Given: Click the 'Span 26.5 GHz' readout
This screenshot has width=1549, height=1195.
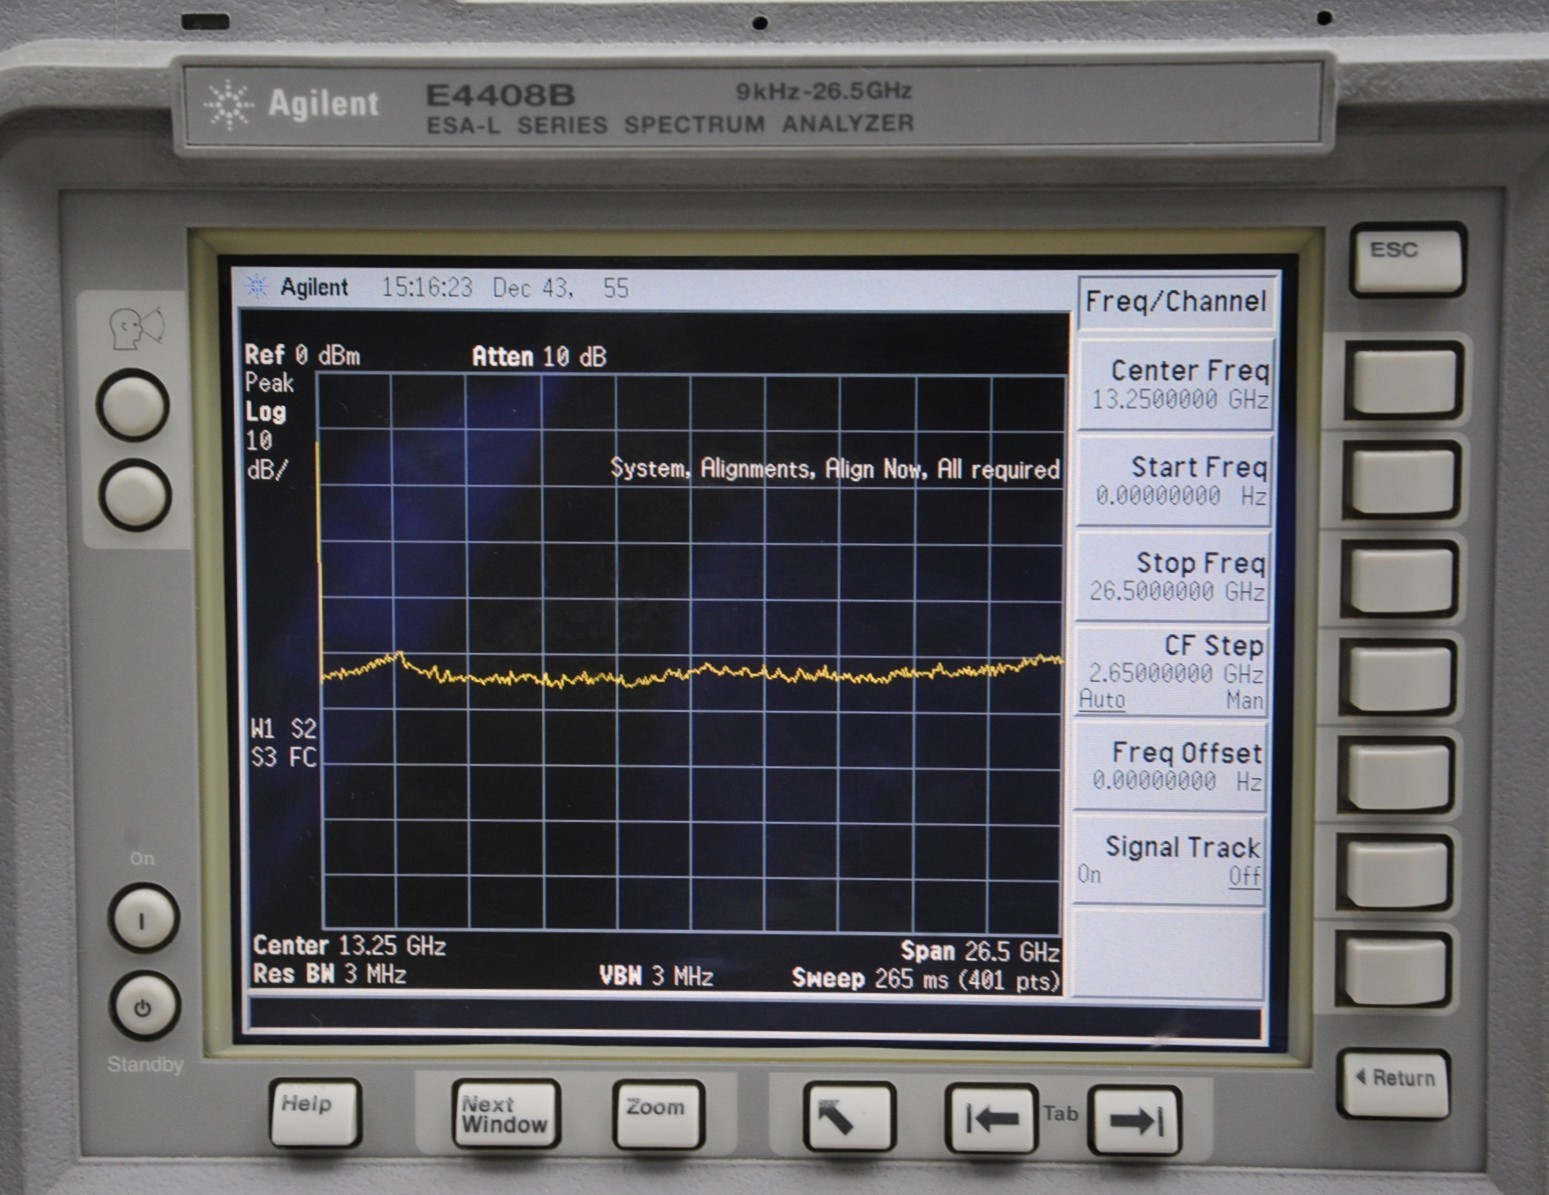Looking at the screenshot, I should [980, 951].
